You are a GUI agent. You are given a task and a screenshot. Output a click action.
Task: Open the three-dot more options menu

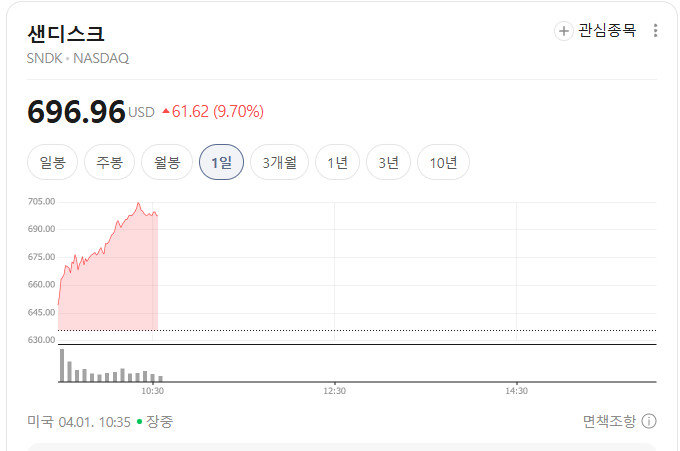point(655,31)
